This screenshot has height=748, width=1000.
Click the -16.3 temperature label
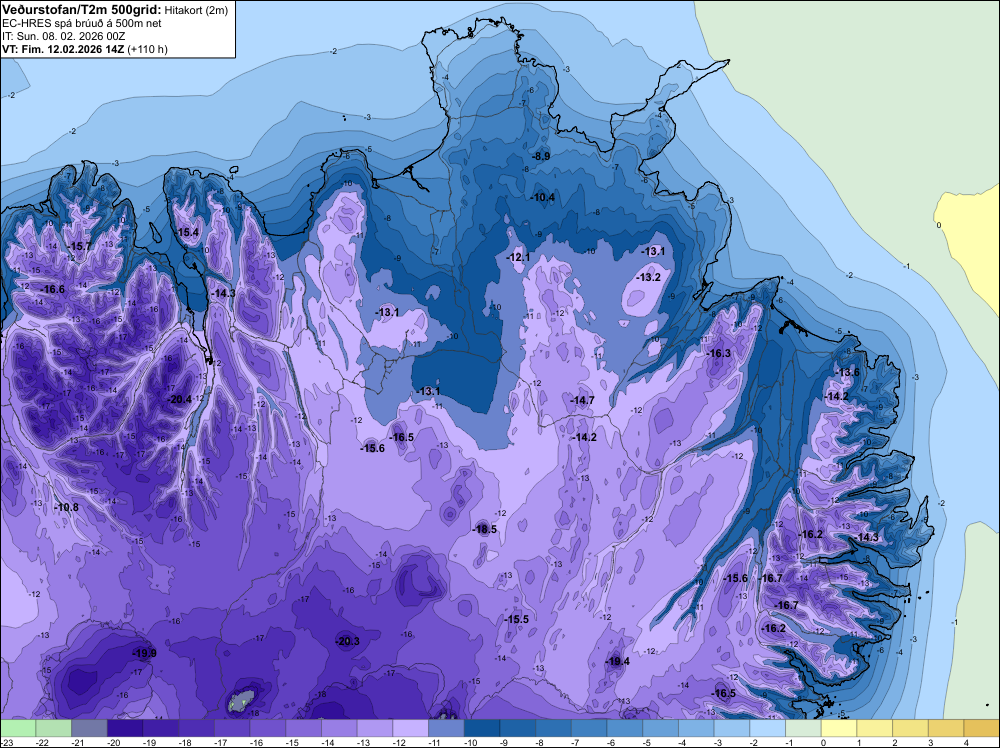[x=719, y=353]
